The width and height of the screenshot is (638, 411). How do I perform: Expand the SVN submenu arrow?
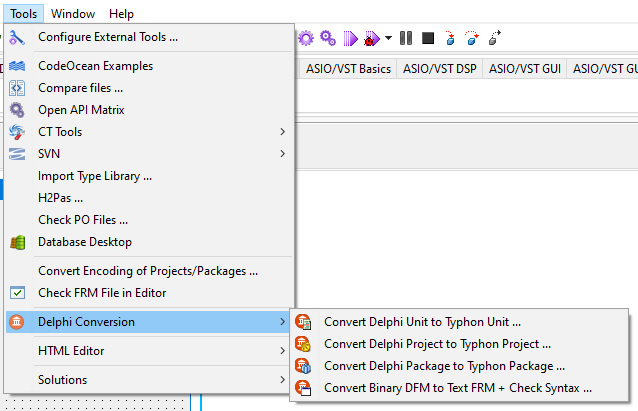click(x=282, y=154)
